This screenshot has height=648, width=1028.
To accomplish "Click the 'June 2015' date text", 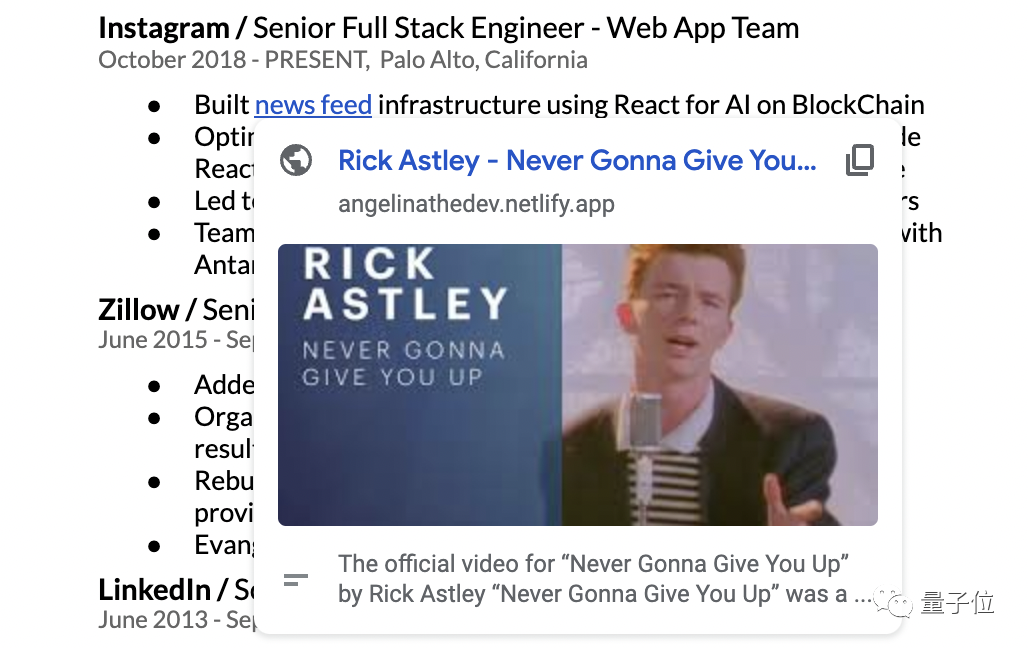I will coord(153,340).
